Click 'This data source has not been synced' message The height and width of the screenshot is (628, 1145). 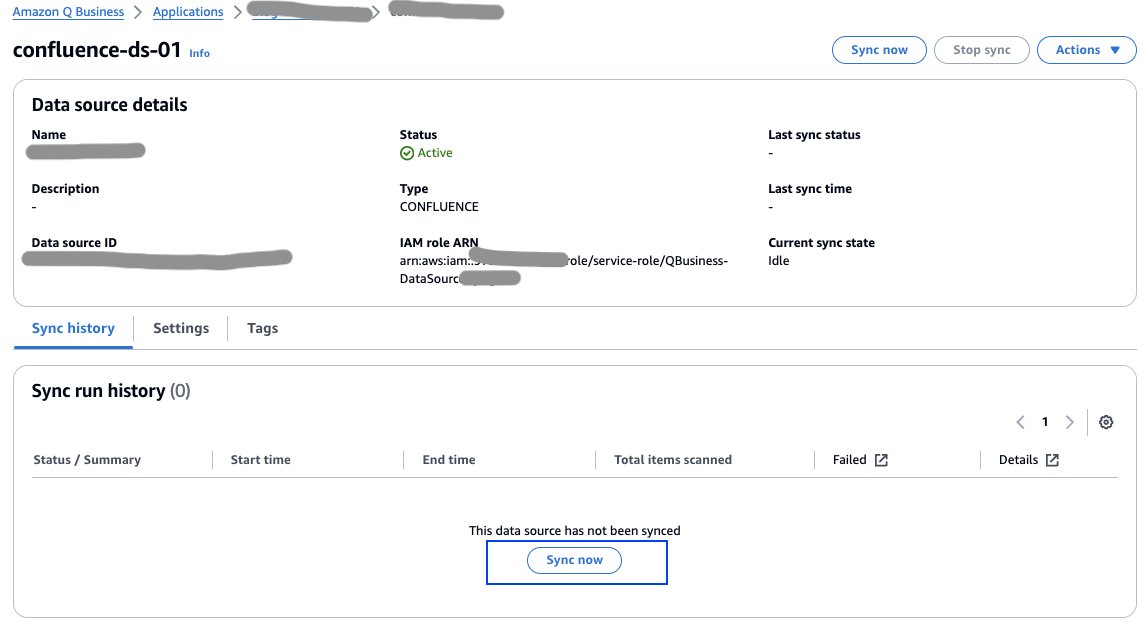[x=575, y=531]
